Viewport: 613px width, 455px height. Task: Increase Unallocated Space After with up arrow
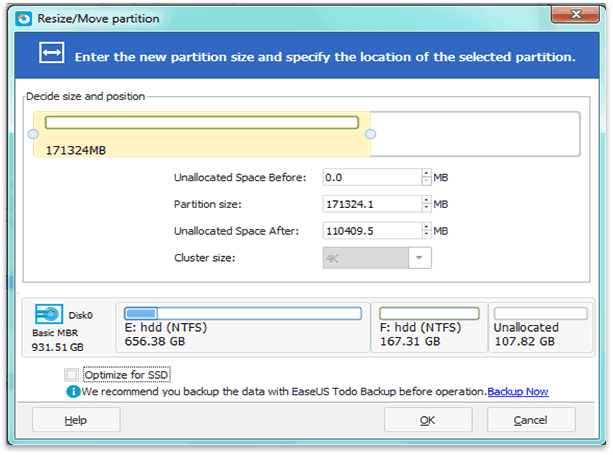tap(427, 227)
